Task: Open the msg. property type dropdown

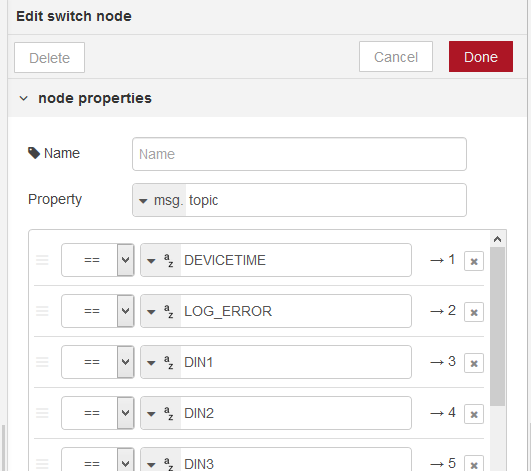Action: [x=159, y=200]
